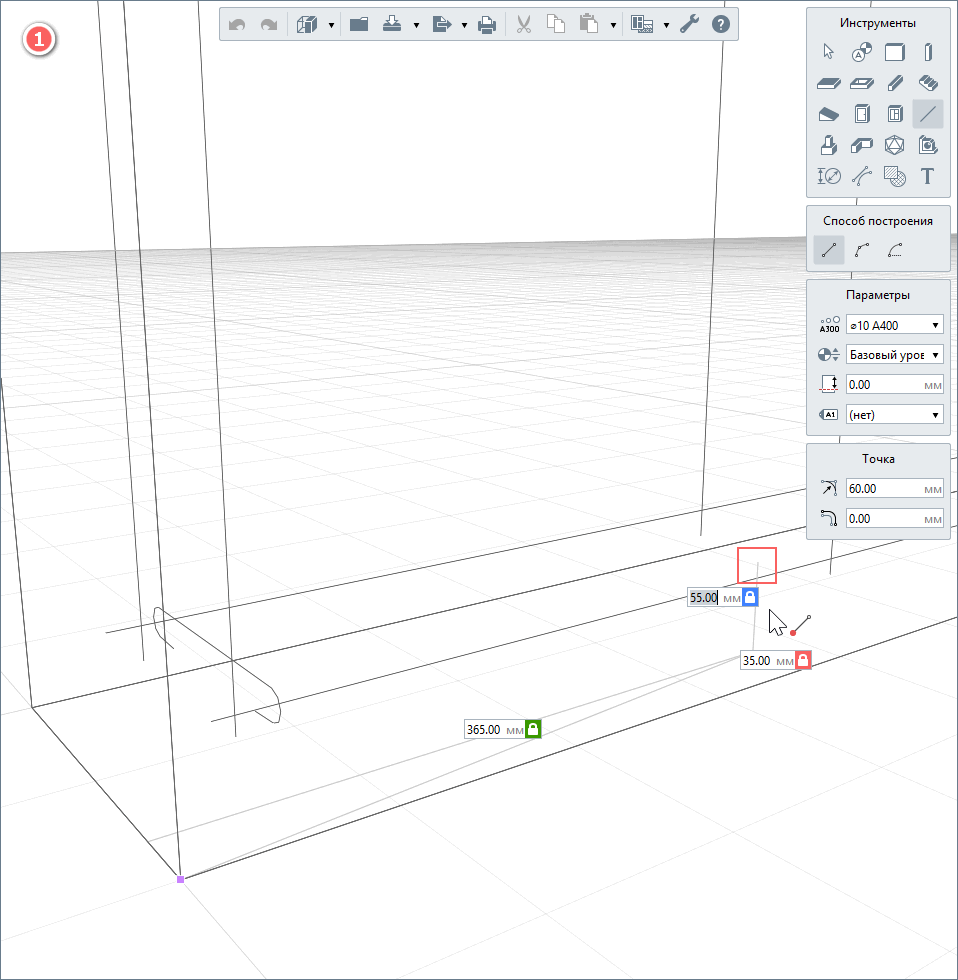Click the Инструменты panel title
Screen dimensions: 958x980
[877, 23]
